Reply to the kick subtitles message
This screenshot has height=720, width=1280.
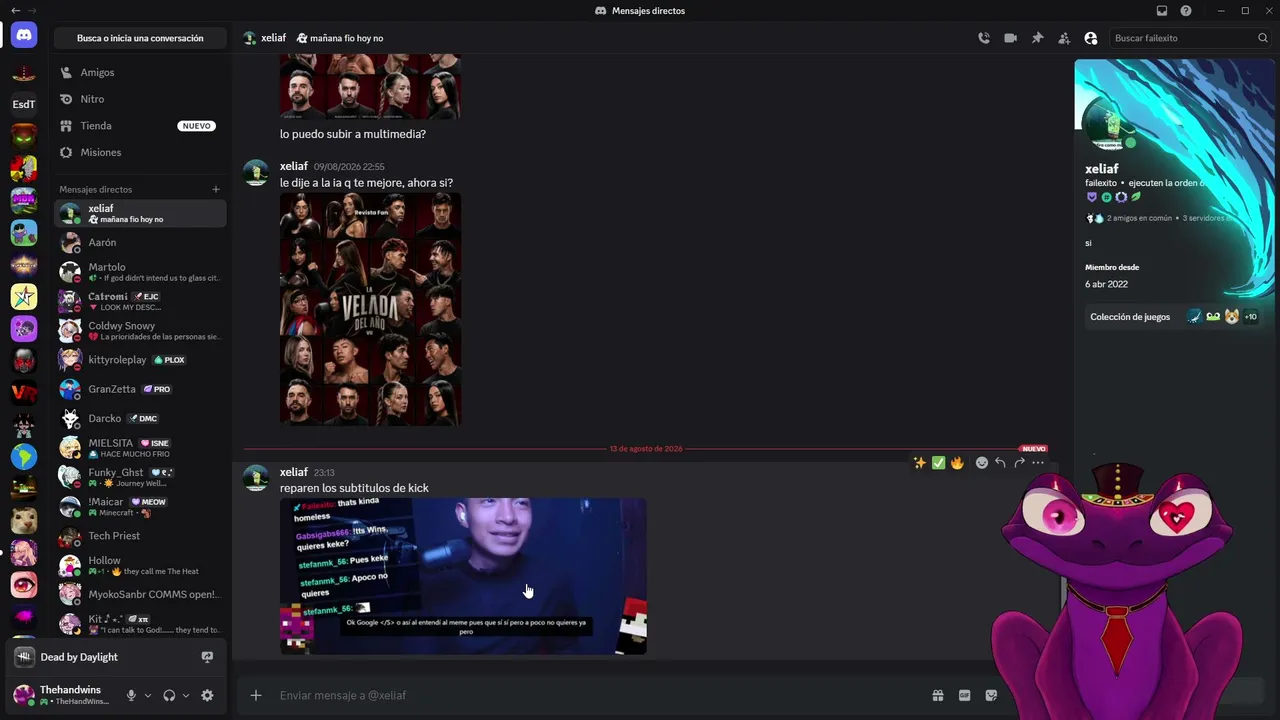pos(1000,463)
